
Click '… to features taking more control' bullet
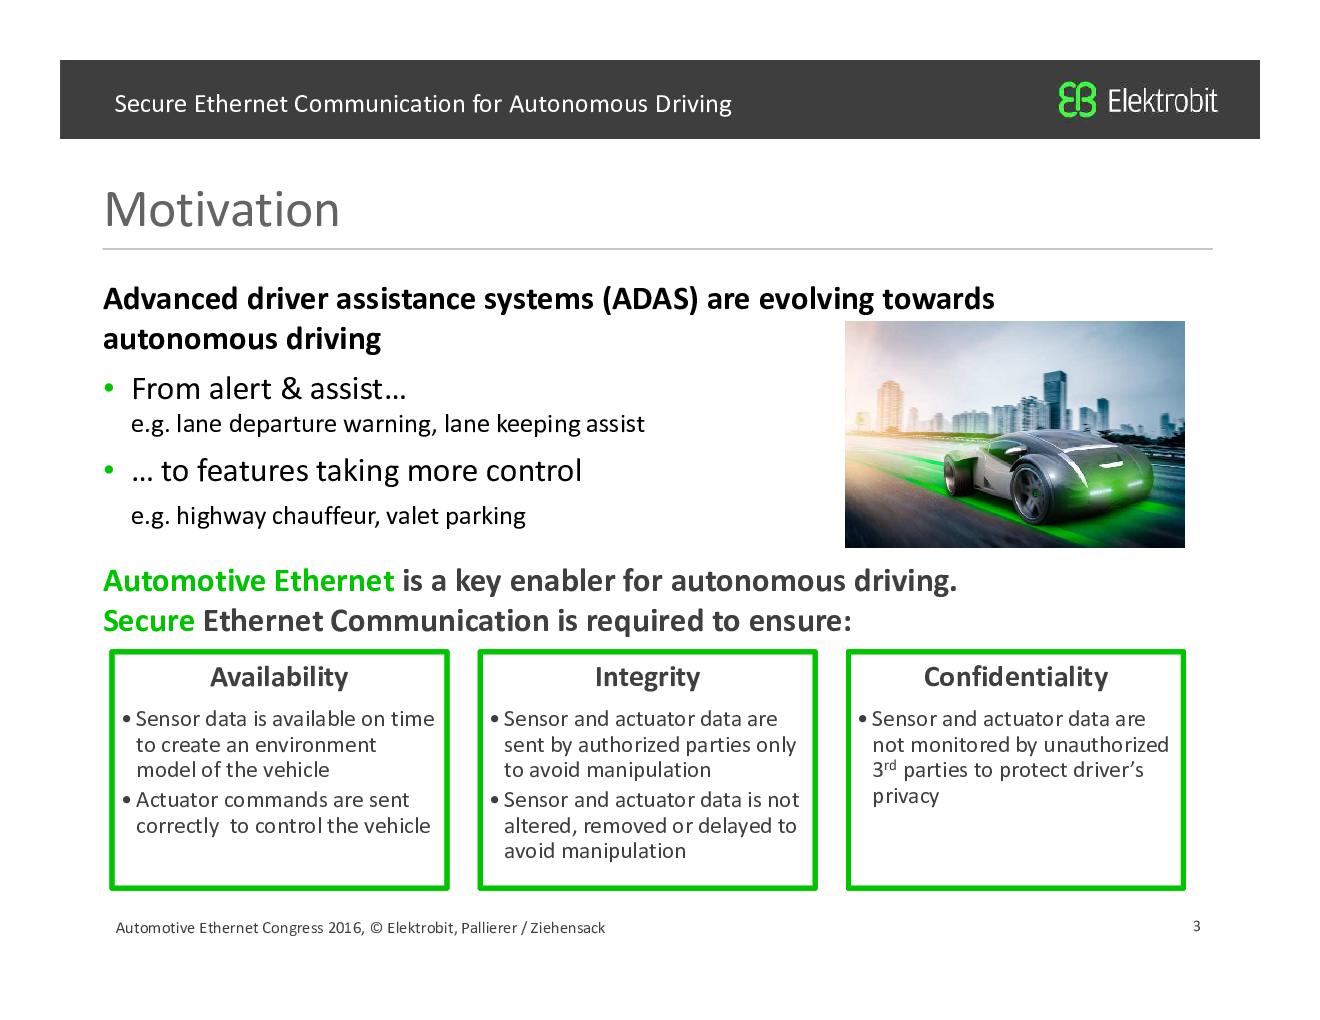pyautogui.click(x=356, y=471)
